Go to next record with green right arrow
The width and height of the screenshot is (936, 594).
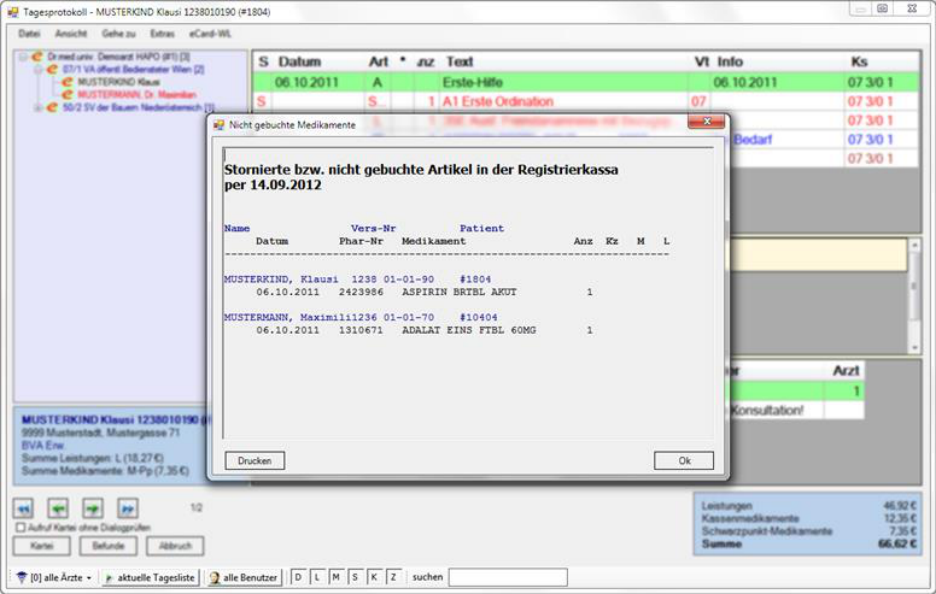[93, 509]
